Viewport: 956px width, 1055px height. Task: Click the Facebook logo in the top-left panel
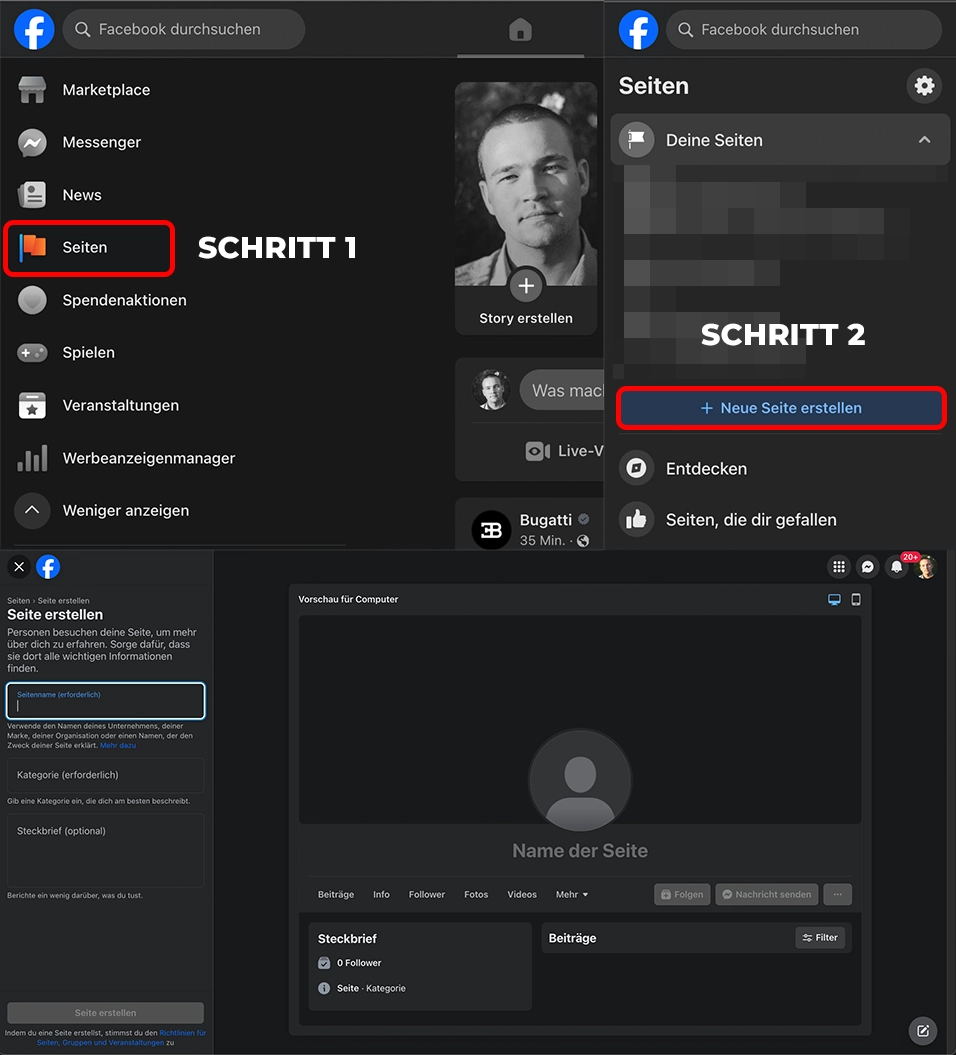click(x=34, y=30)
